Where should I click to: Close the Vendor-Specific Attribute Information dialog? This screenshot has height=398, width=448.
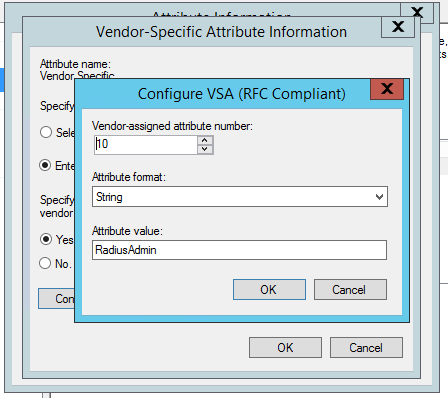(398, 27)
